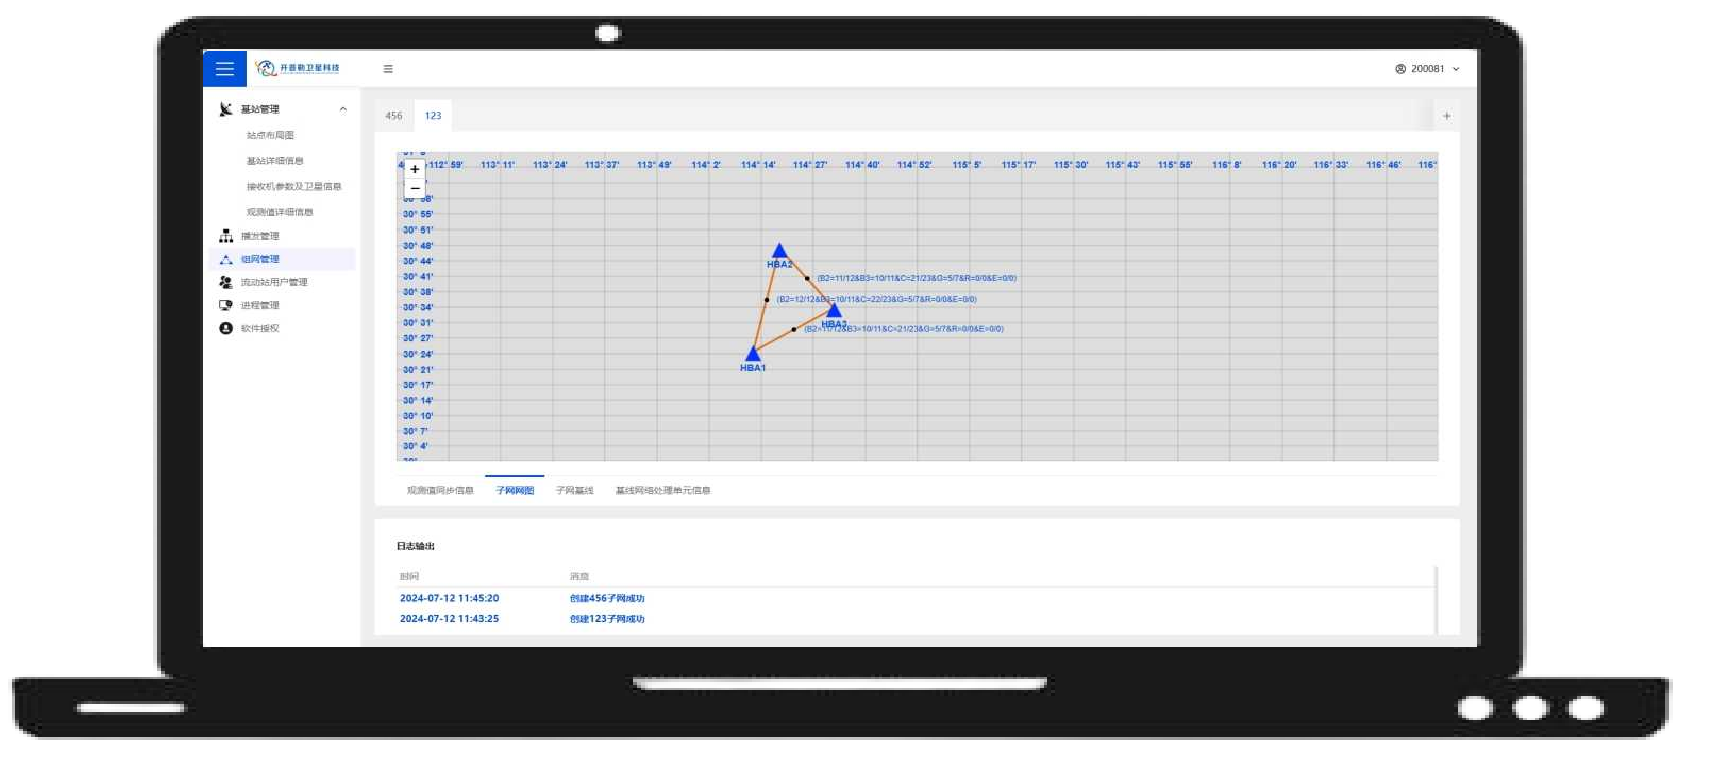Click the 时间 column header in log

(x=409, y=576)
